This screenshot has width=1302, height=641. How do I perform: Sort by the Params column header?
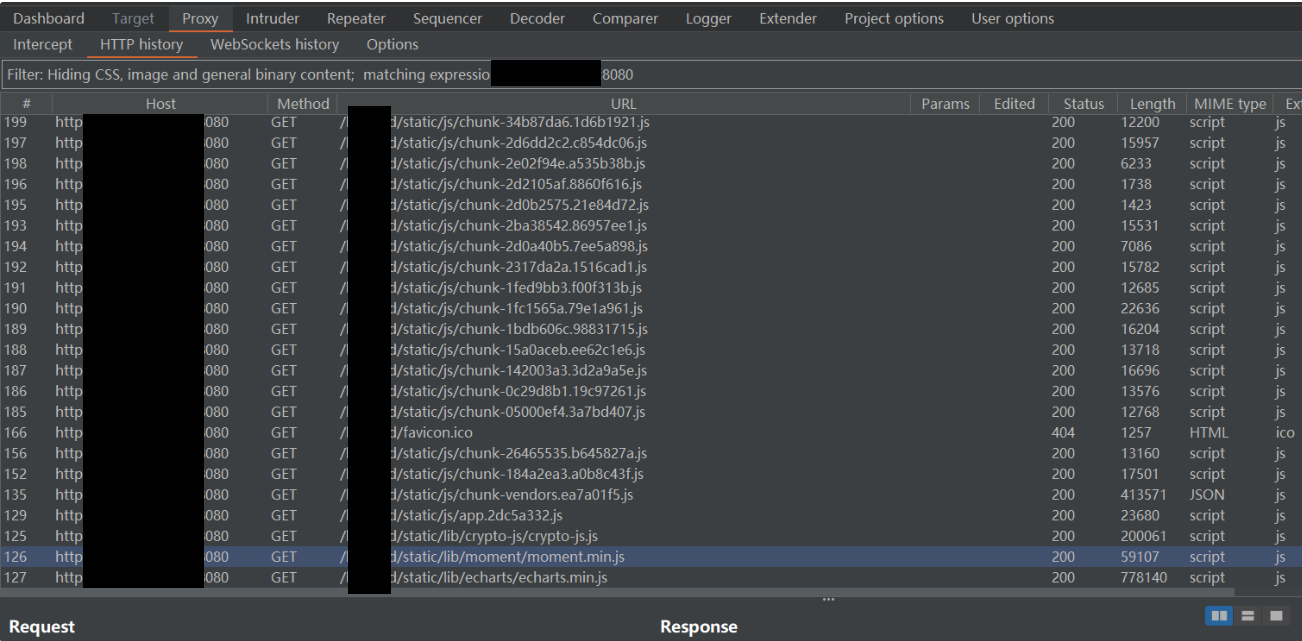[x=945, y=104]
